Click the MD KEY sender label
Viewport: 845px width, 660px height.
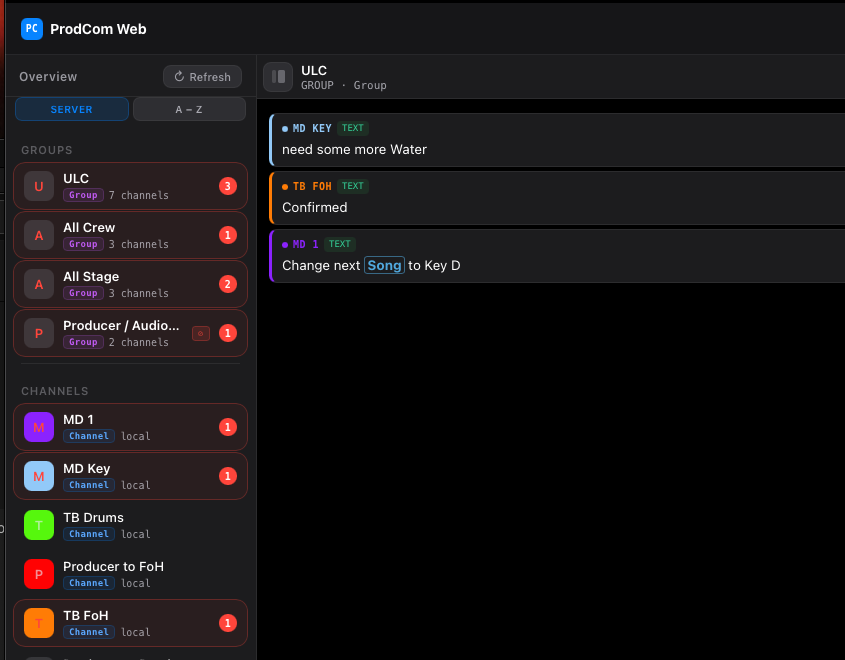point(311,128)
